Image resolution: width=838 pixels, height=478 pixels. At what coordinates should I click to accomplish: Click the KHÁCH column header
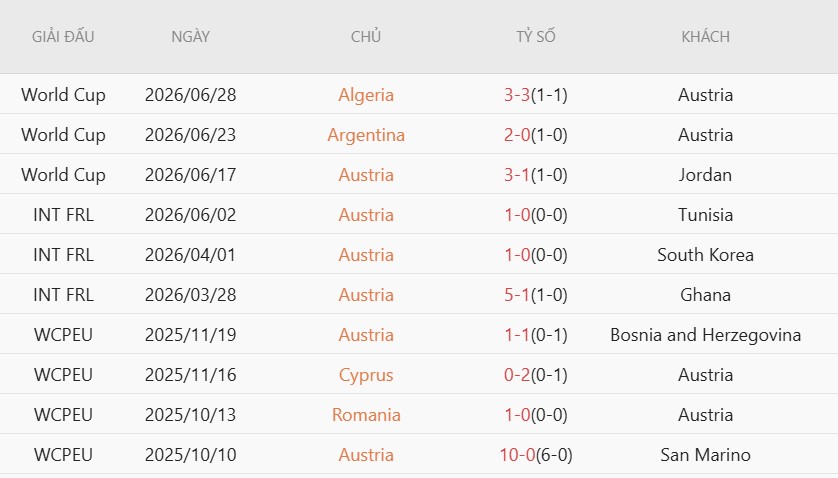pos(705,36)
